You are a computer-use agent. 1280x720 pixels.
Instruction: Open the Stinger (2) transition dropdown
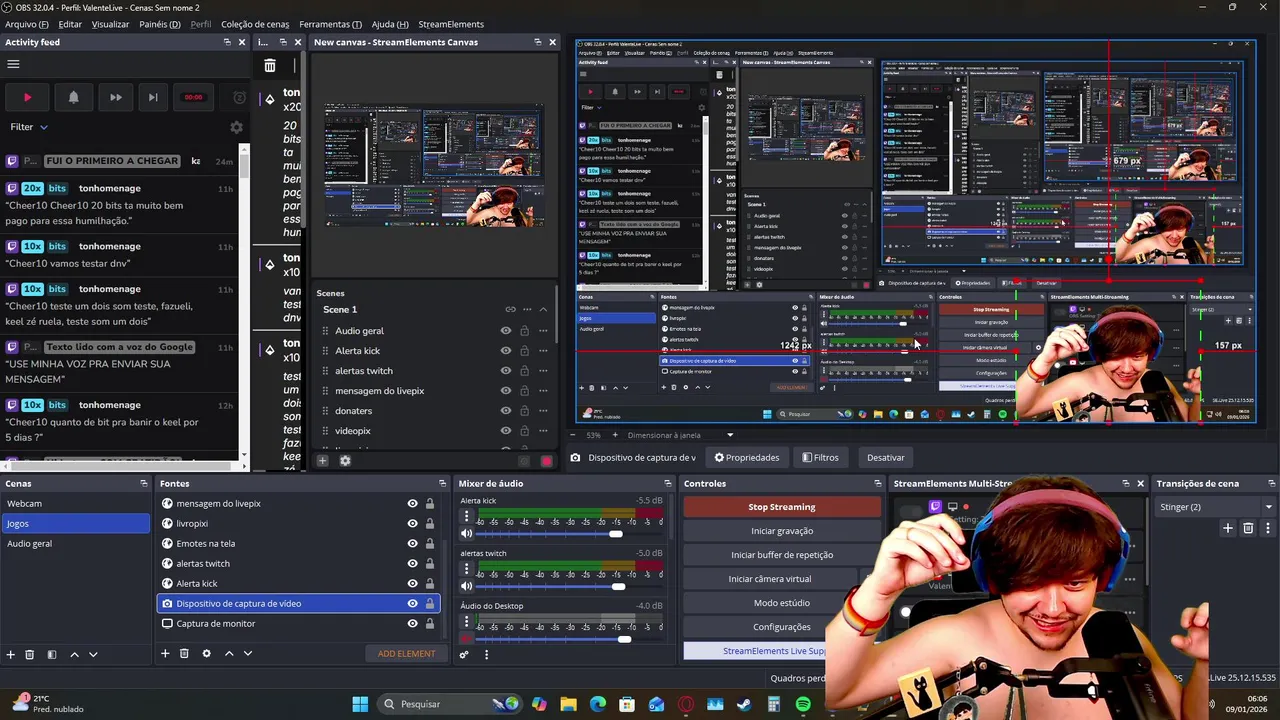(x=1216, y=507)
